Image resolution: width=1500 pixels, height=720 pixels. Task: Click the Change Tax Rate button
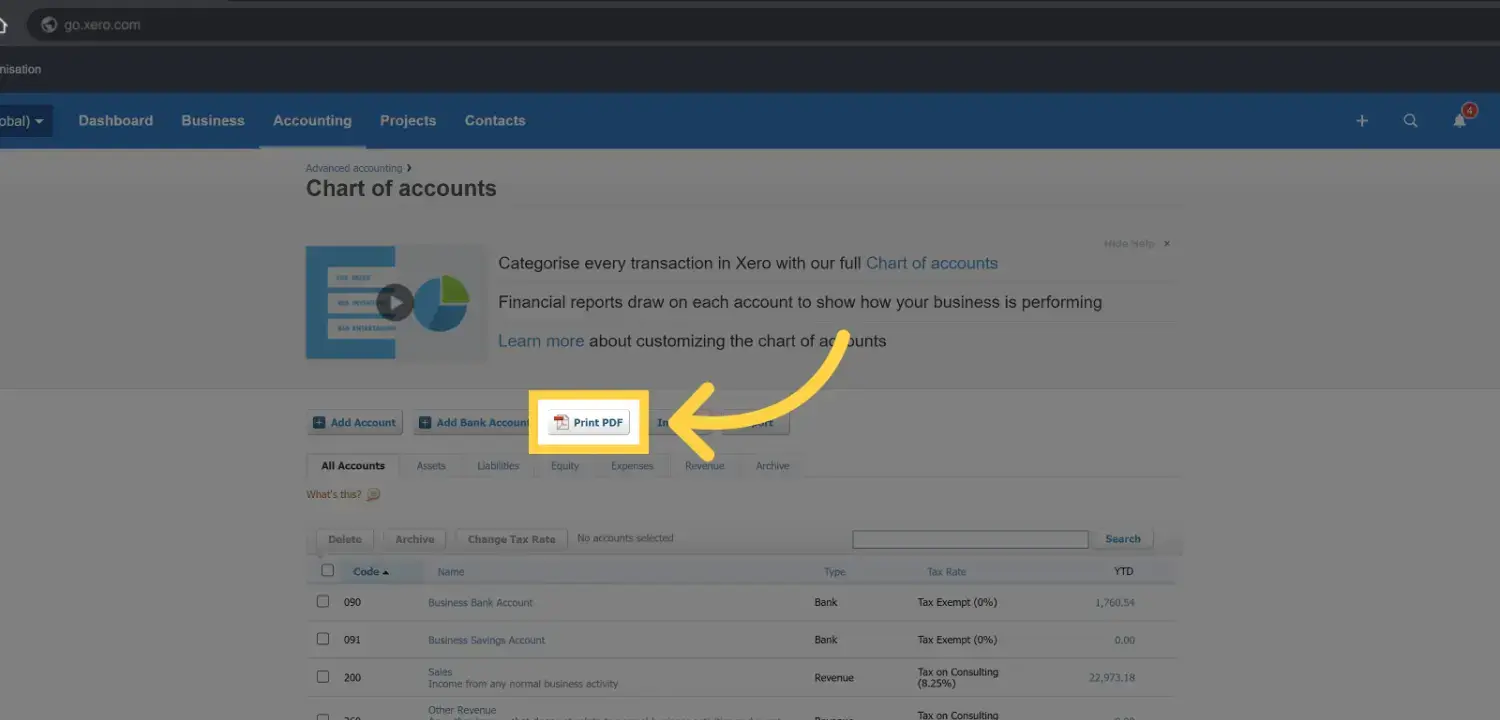[512, 539]
